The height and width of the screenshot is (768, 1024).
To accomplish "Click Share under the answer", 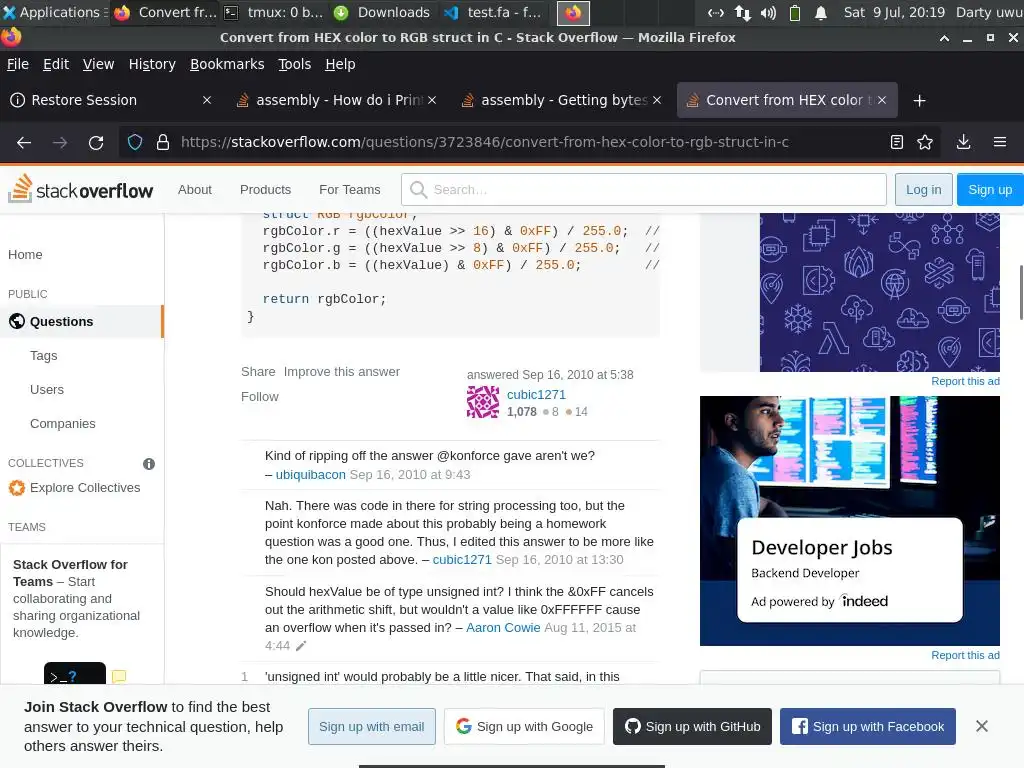I will click(258, 372).
